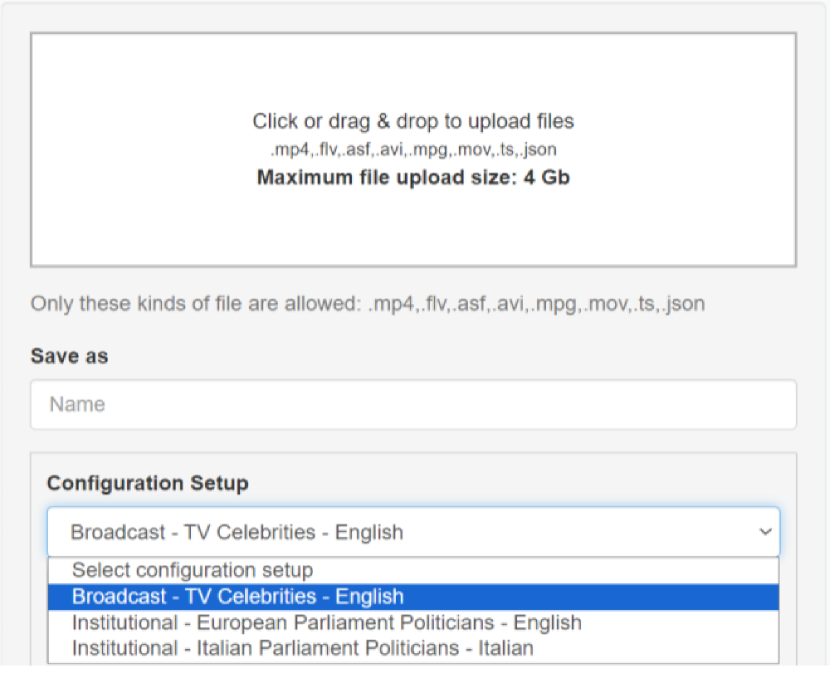The image size is (831, 693).
Task: Click the "Maximum file upload size" text
Action: point(413,178)
